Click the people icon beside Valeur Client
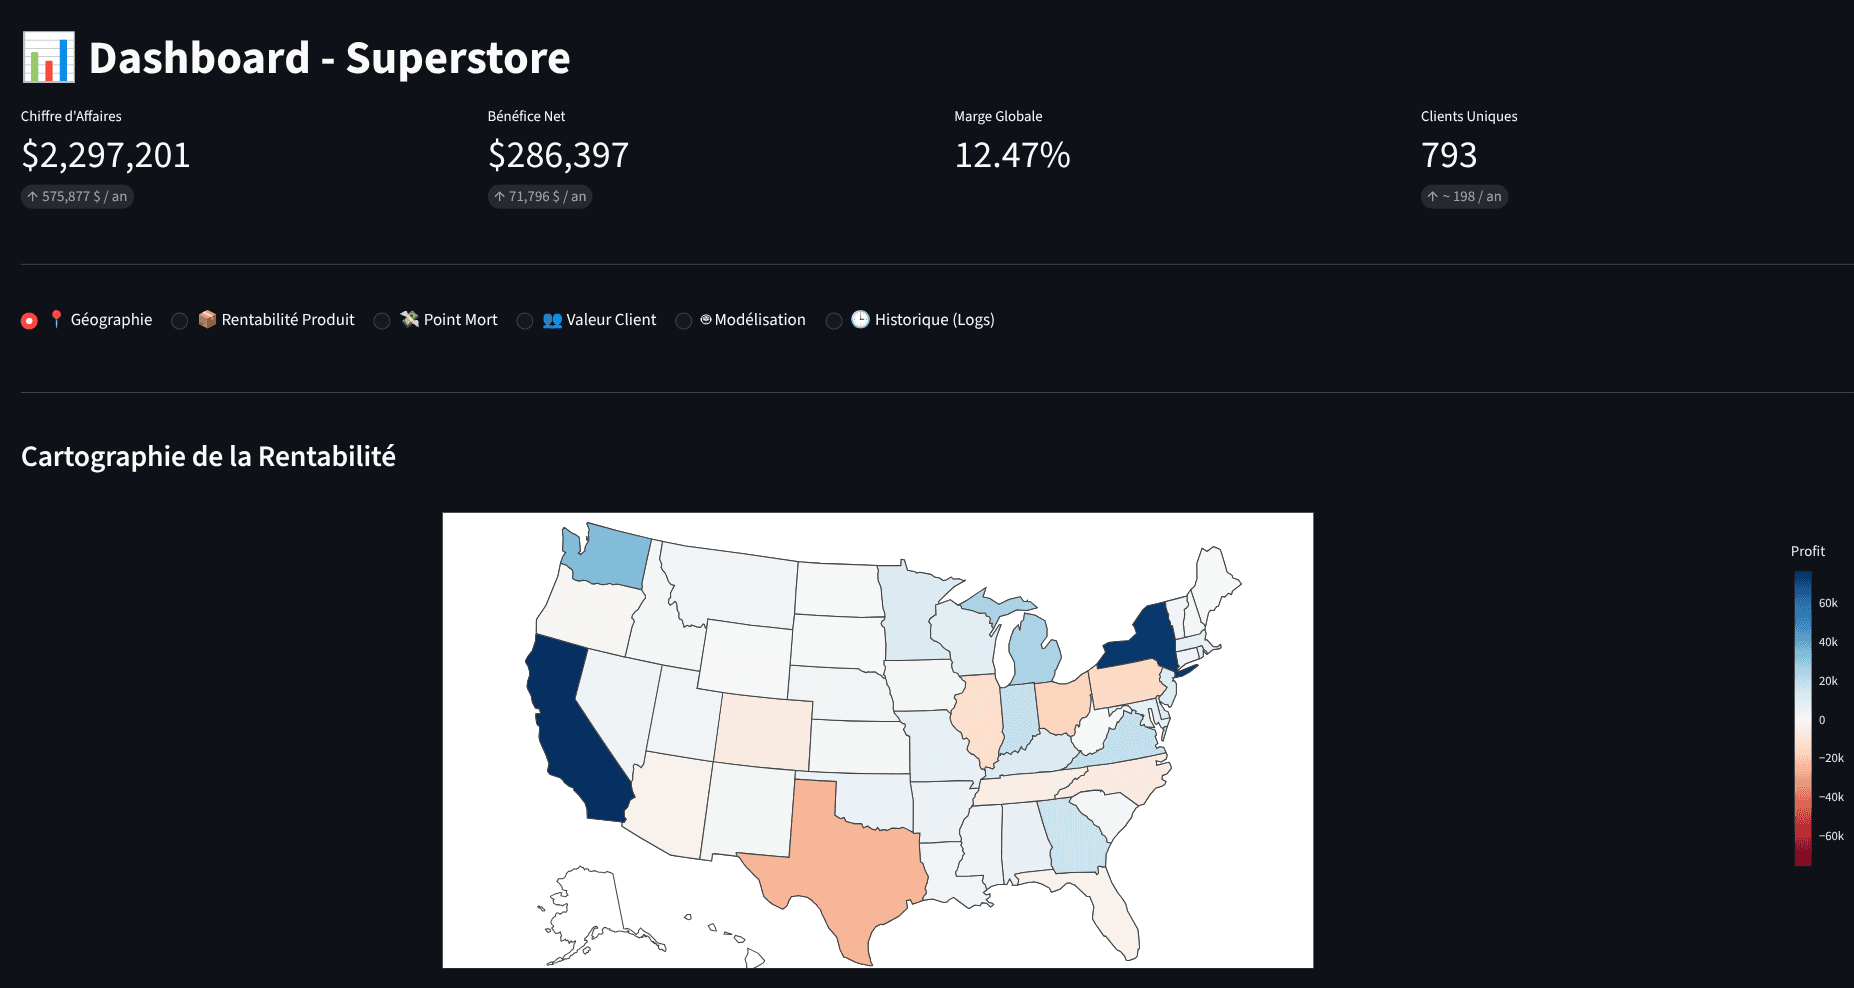Image resolution: width=1854 pixels, height=988 pixels. coord(551,319)
